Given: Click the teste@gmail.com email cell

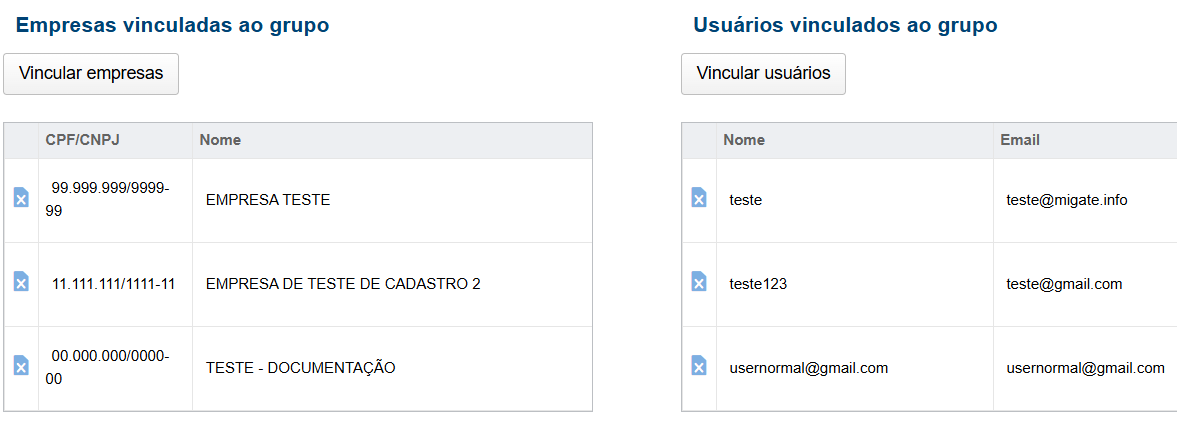Looking at the screenshot, I should coord(1064,284).
